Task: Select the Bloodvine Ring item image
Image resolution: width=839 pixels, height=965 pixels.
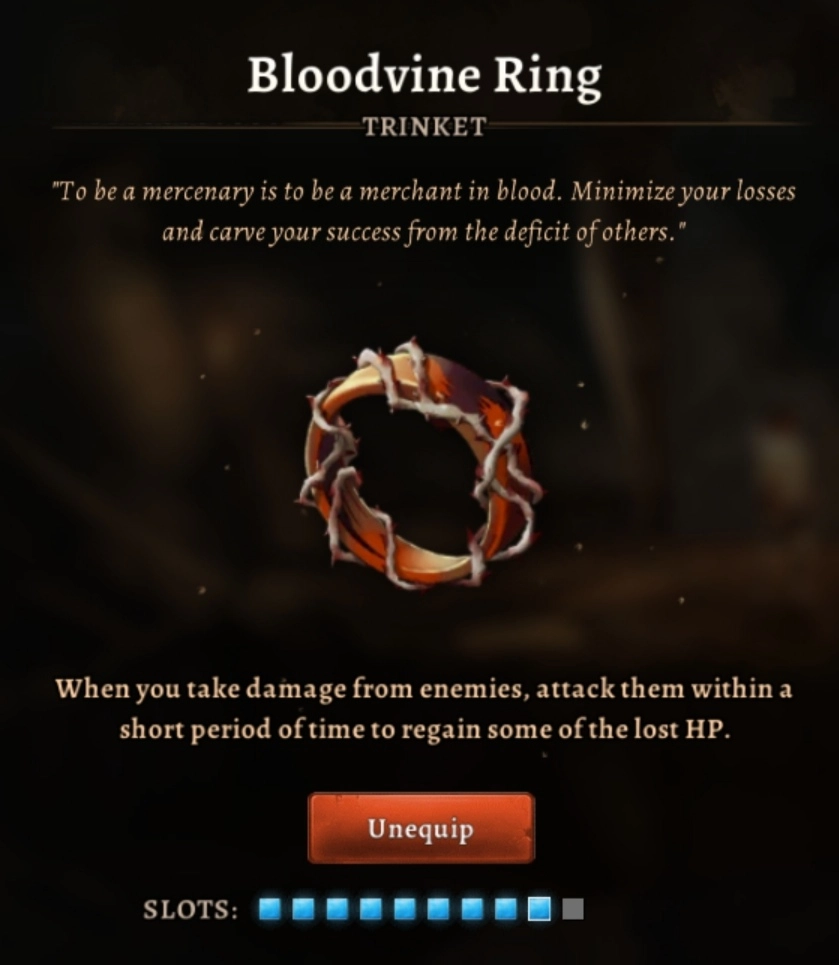Action: [421, 463]
